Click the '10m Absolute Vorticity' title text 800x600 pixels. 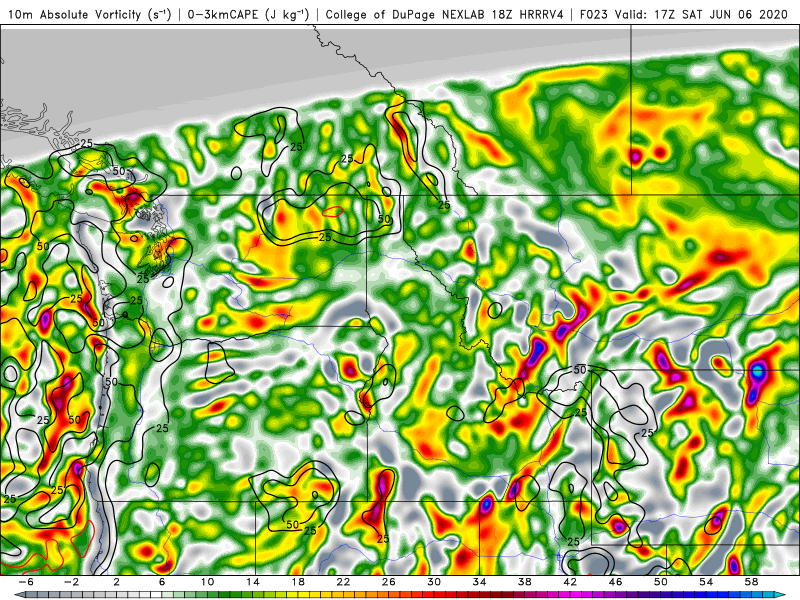click(x=74, y=14)
